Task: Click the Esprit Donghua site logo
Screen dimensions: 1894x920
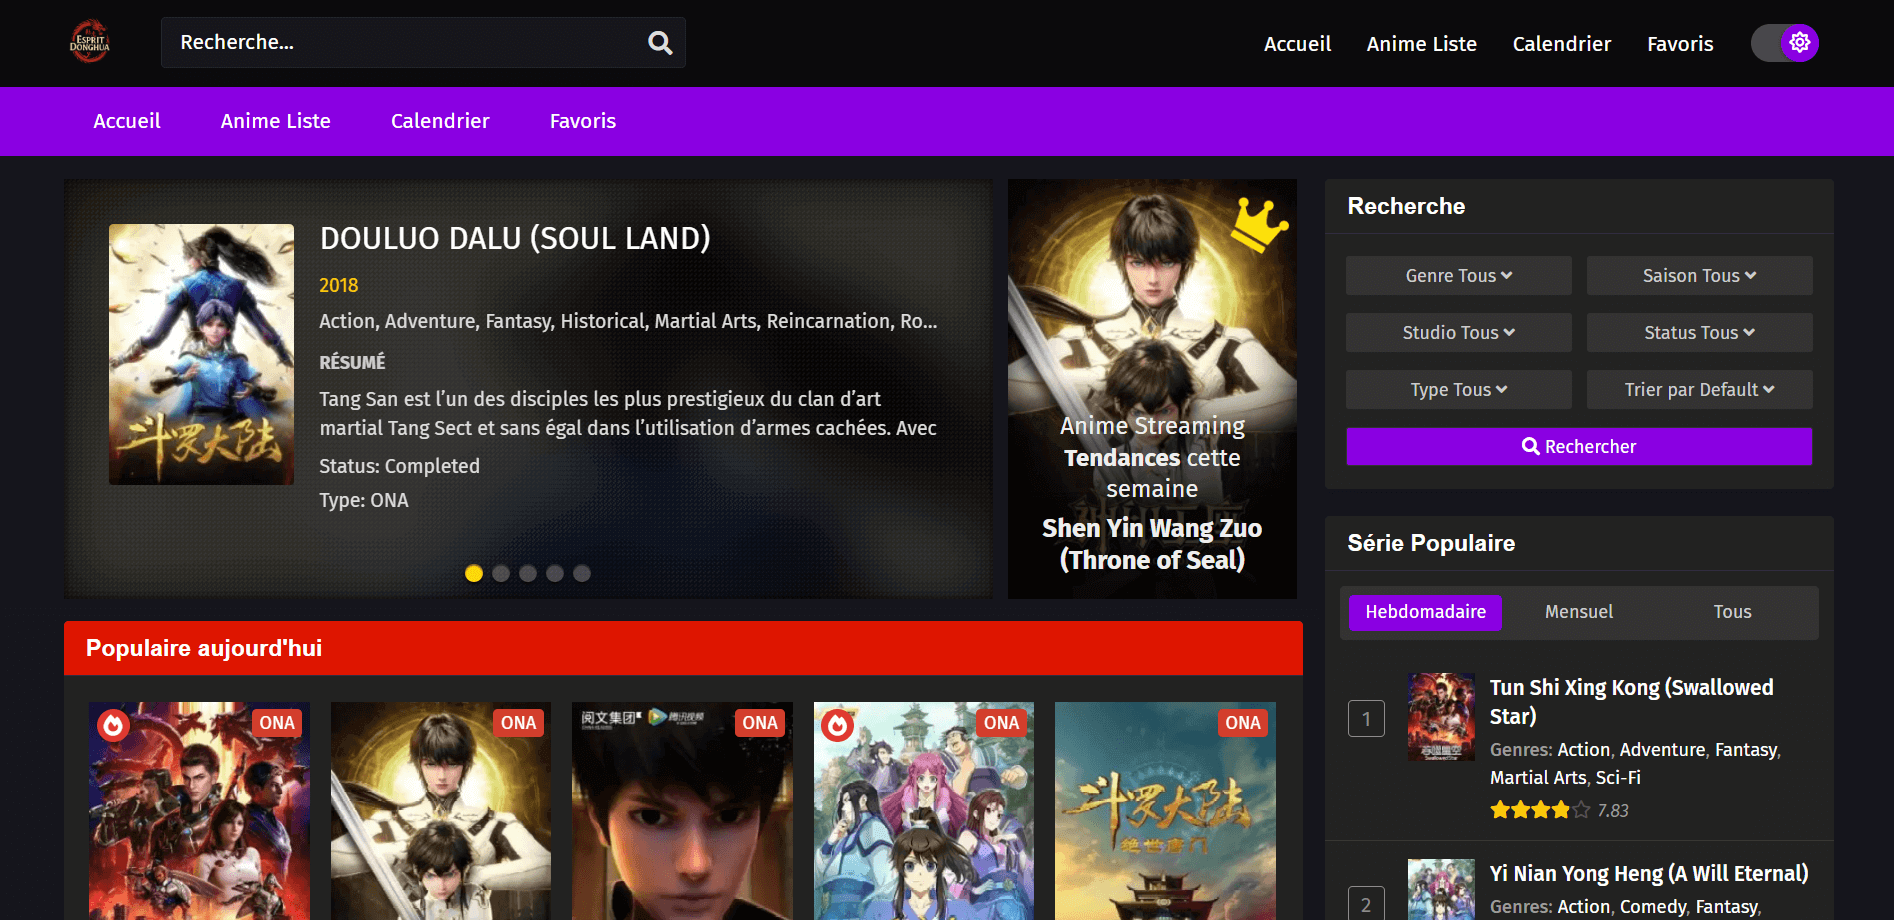Action: (x=89, y=42)
